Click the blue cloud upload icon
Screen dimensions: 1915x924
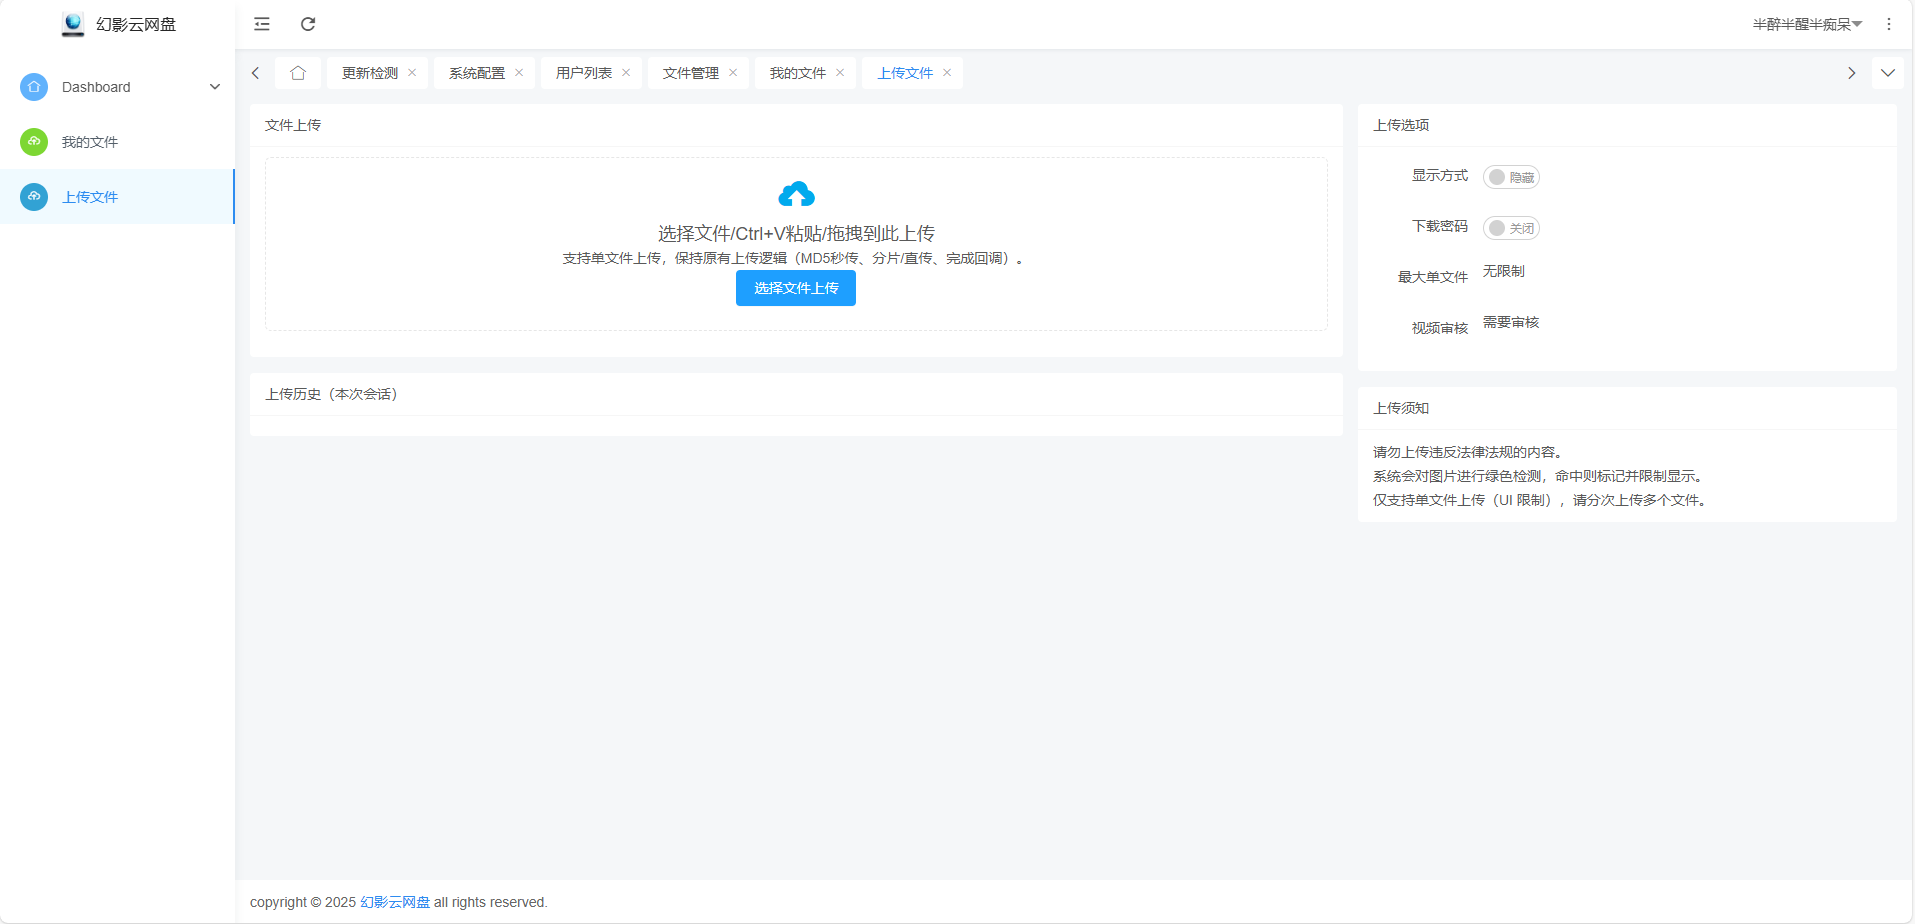tap(796, 194)
